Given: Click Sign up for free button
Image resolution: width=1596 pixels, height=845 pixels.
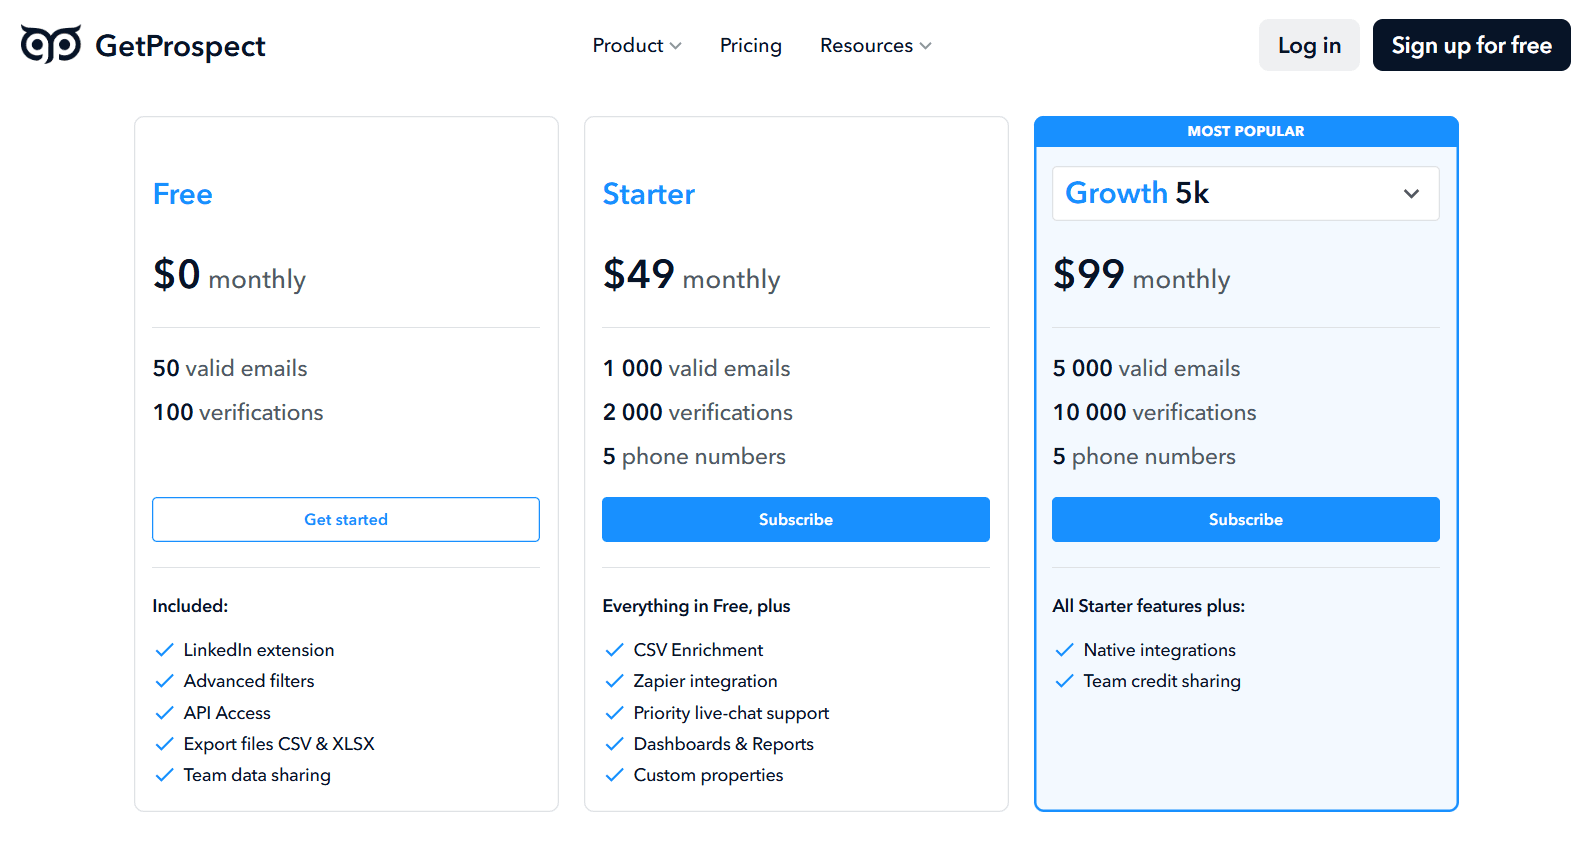Looking at the screenshot, I should (1471, 46).
